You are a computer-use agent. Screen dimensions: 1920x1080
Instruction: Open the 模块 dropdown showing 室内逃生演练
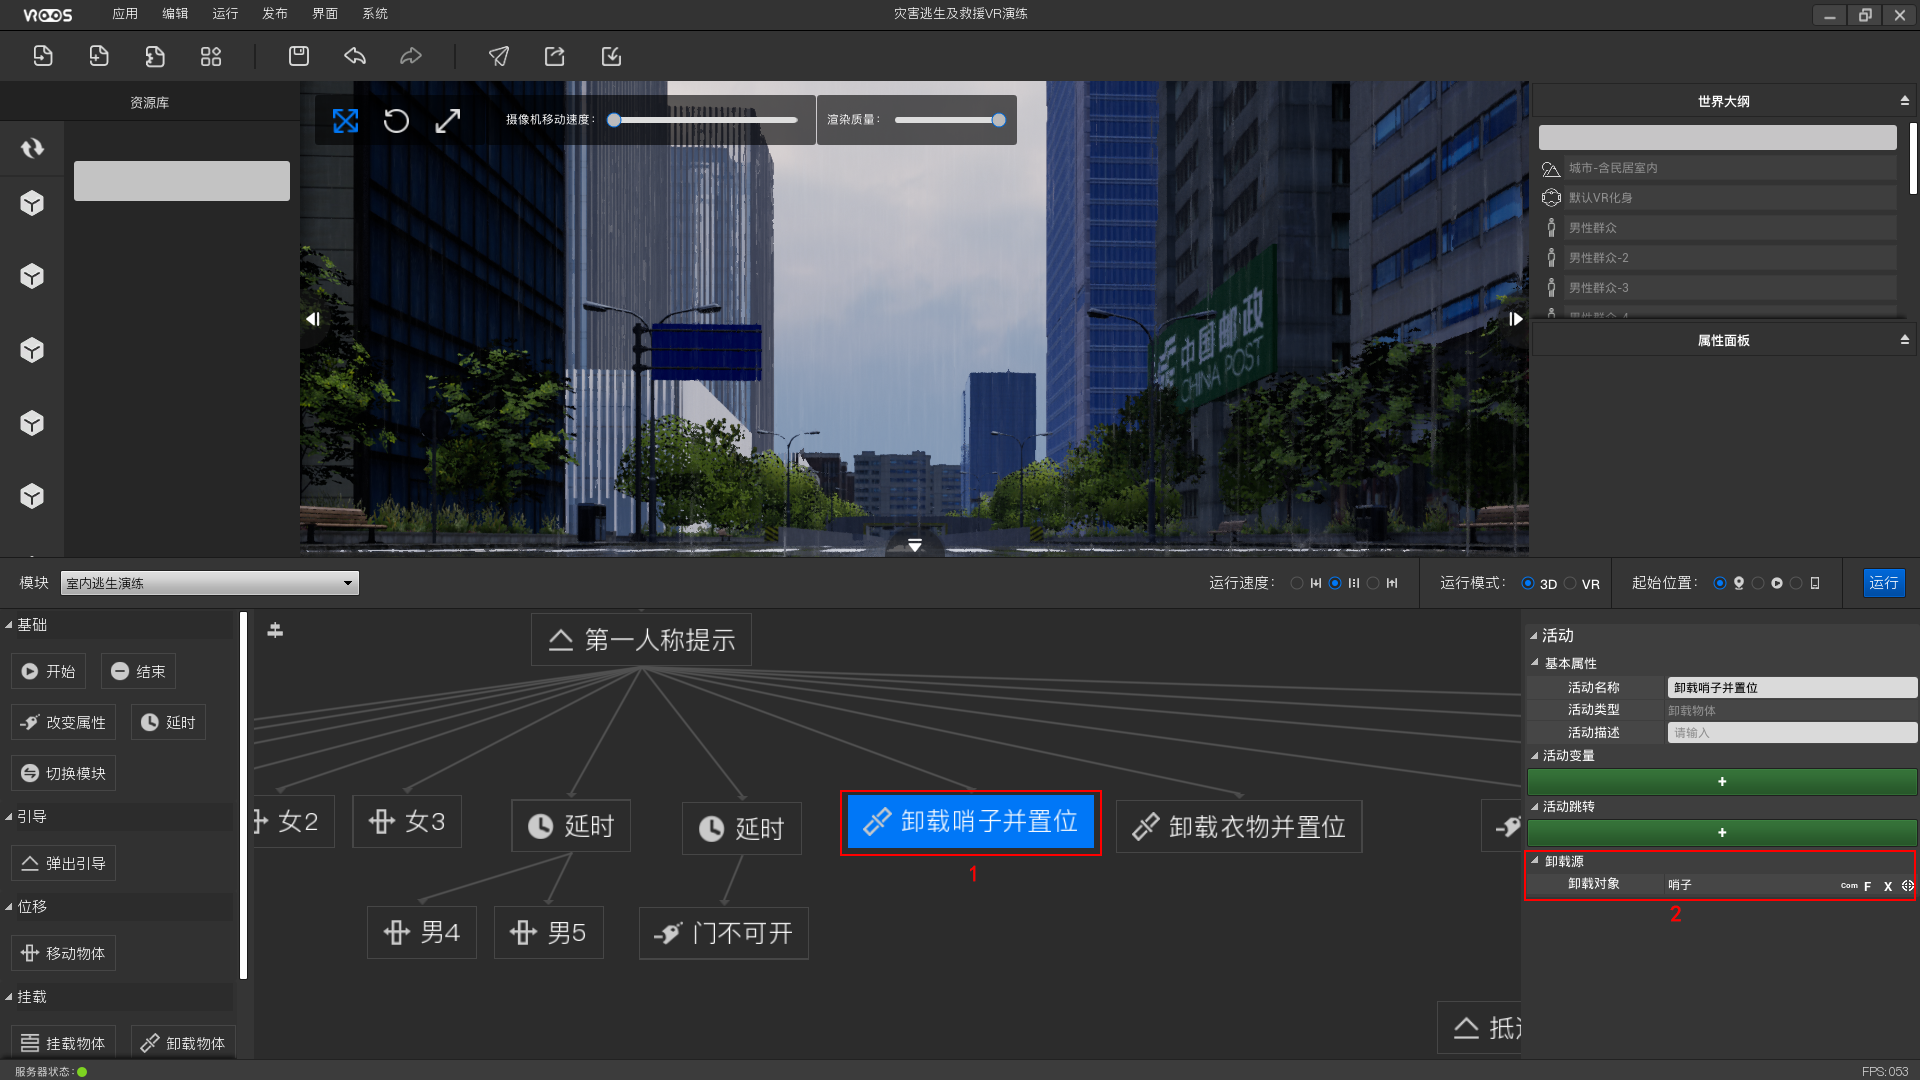tap(210, 583)
